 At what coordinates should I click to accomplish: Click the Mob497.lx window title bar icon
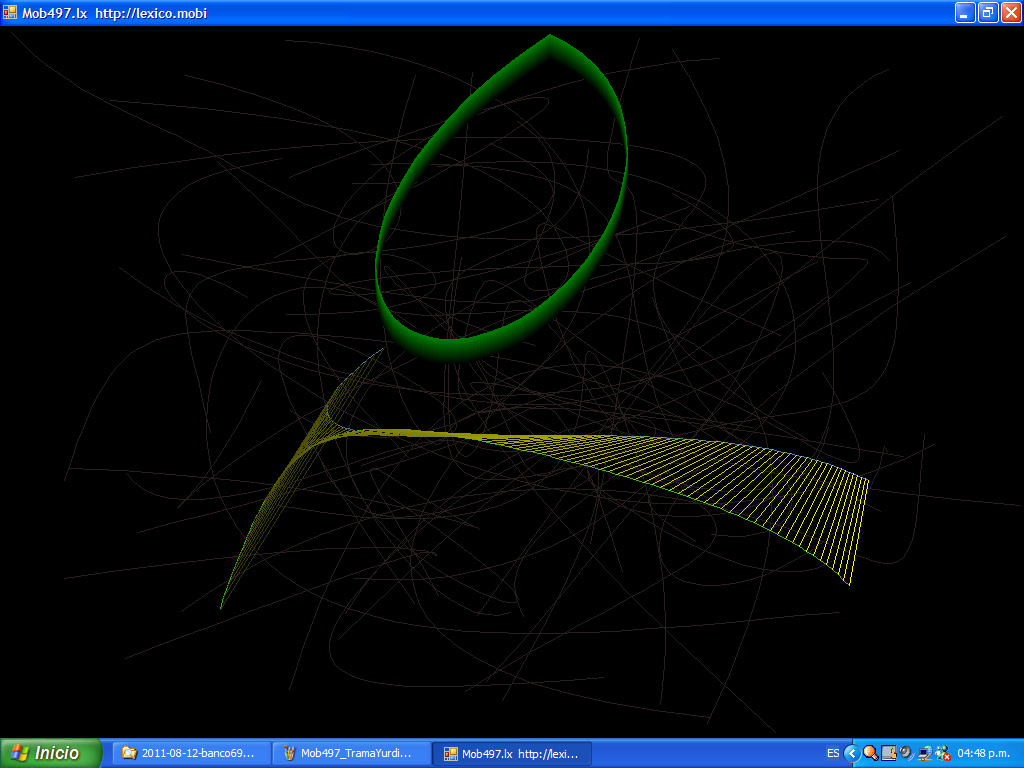pos(10,12)
